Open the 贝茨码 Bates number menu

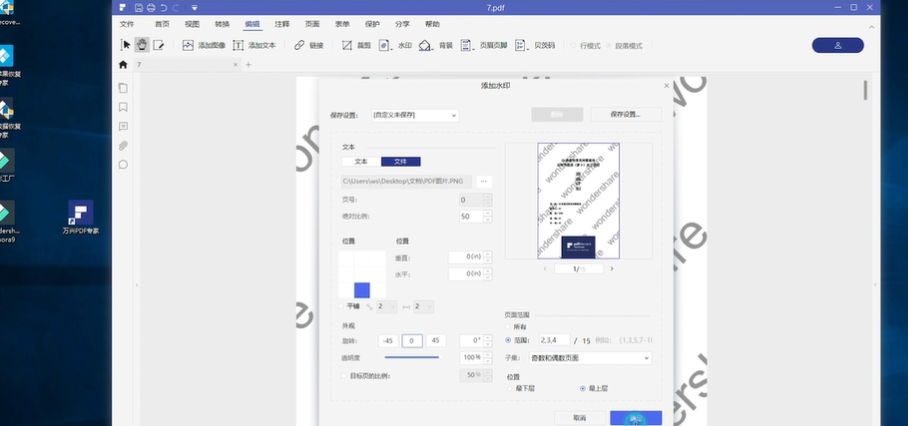click(535, 45)
